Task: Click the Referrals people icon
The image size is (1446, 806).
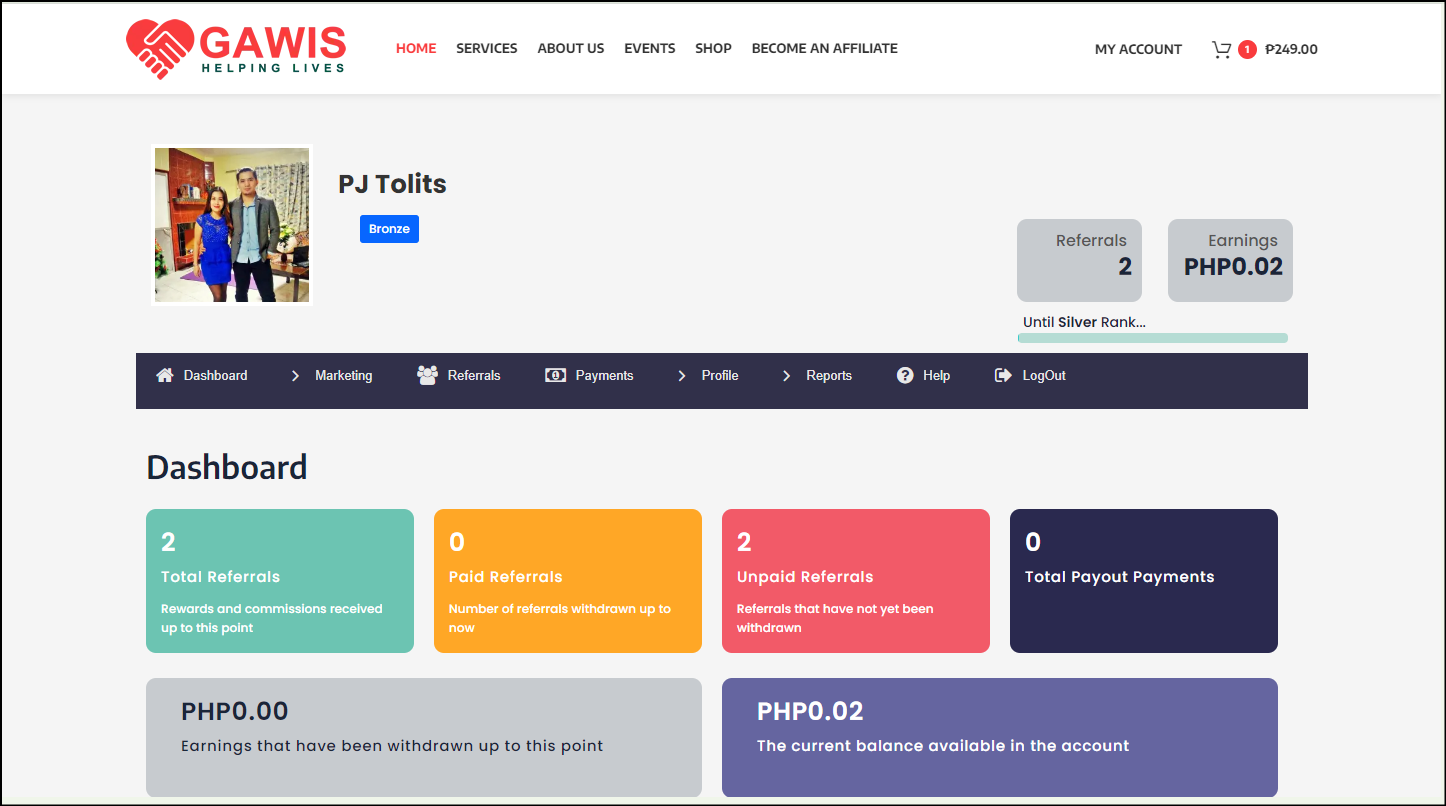Action: (427, 375)
